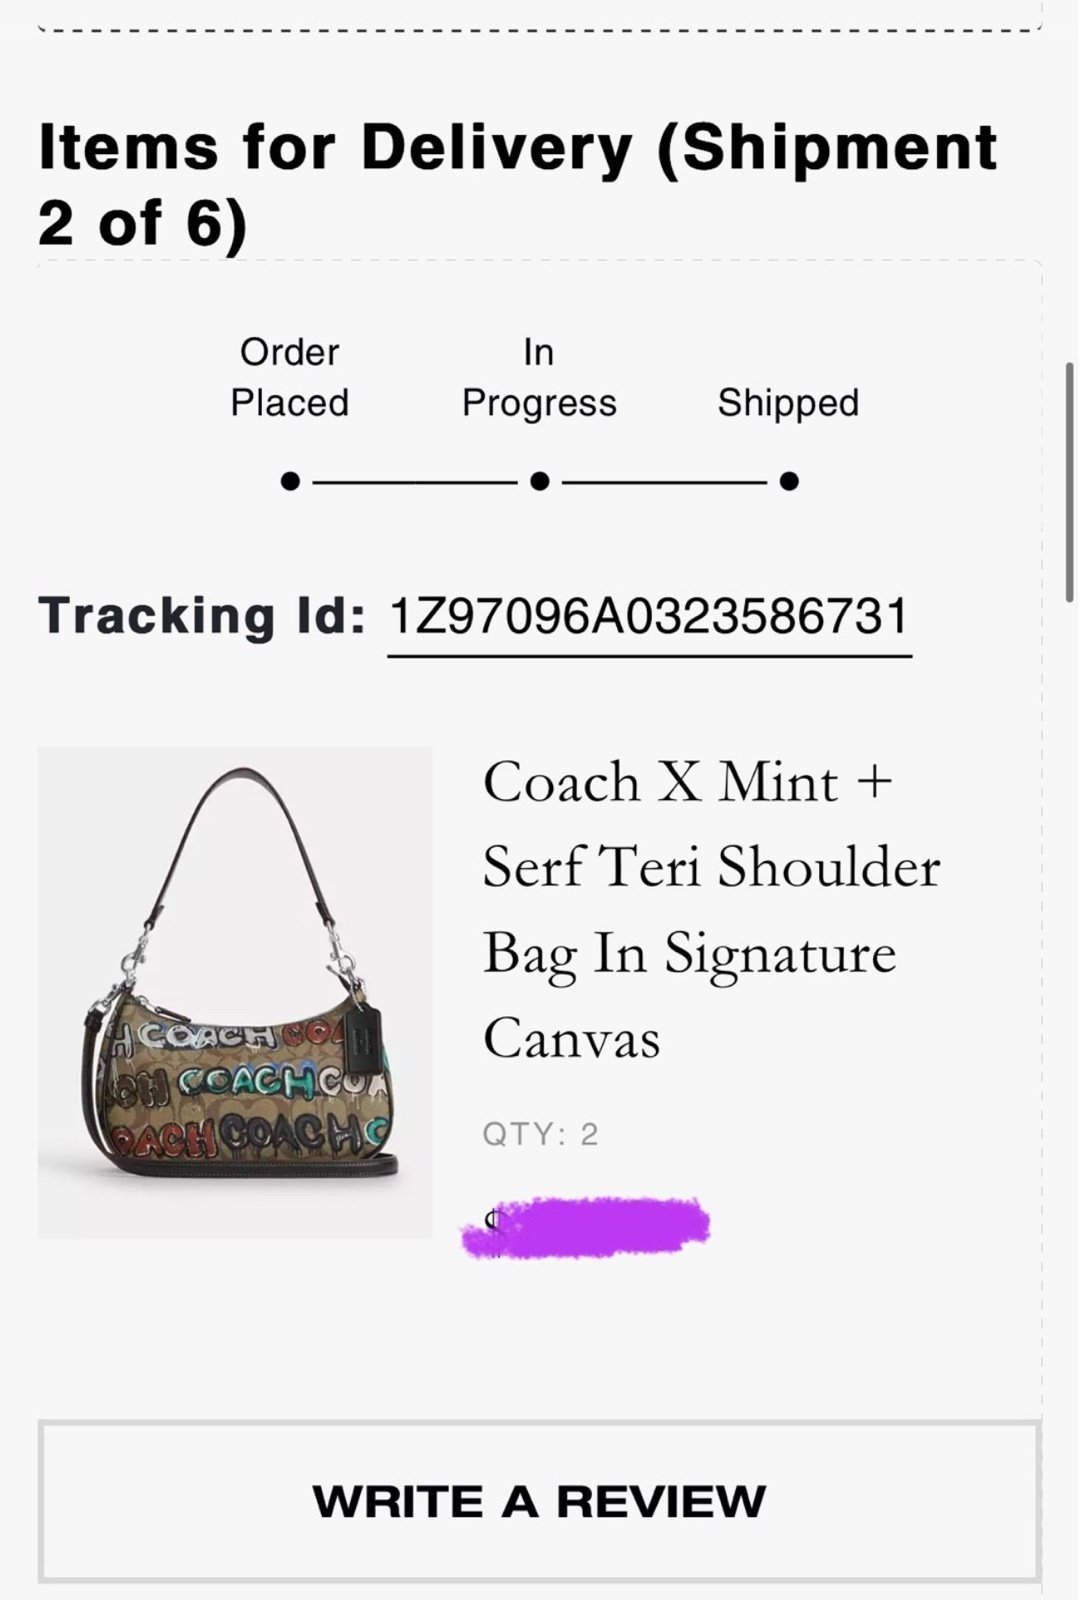The height and width of the screenshot is (1600, 1081).
Task: Select the Shipped status dot
Action: tap(789, 482)
